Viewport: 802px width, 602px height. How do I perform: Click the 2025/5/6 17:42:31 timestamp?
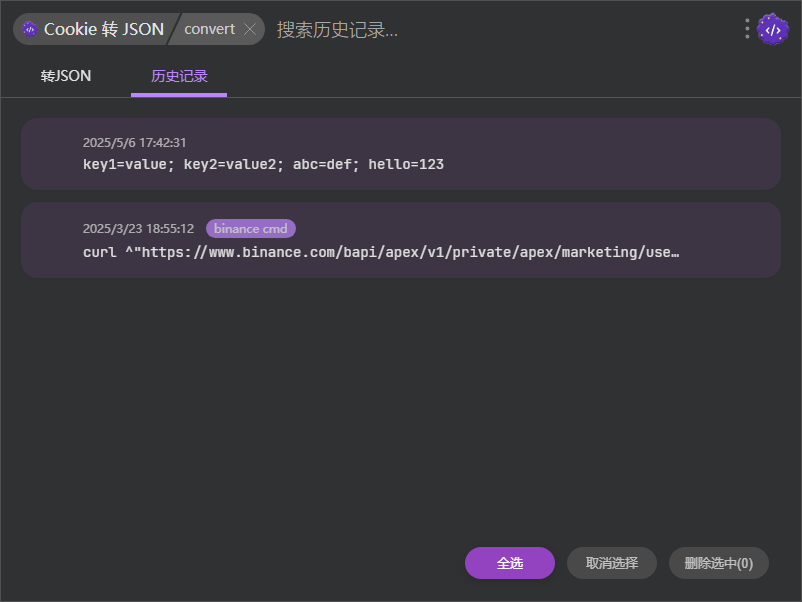click(134, 143)
